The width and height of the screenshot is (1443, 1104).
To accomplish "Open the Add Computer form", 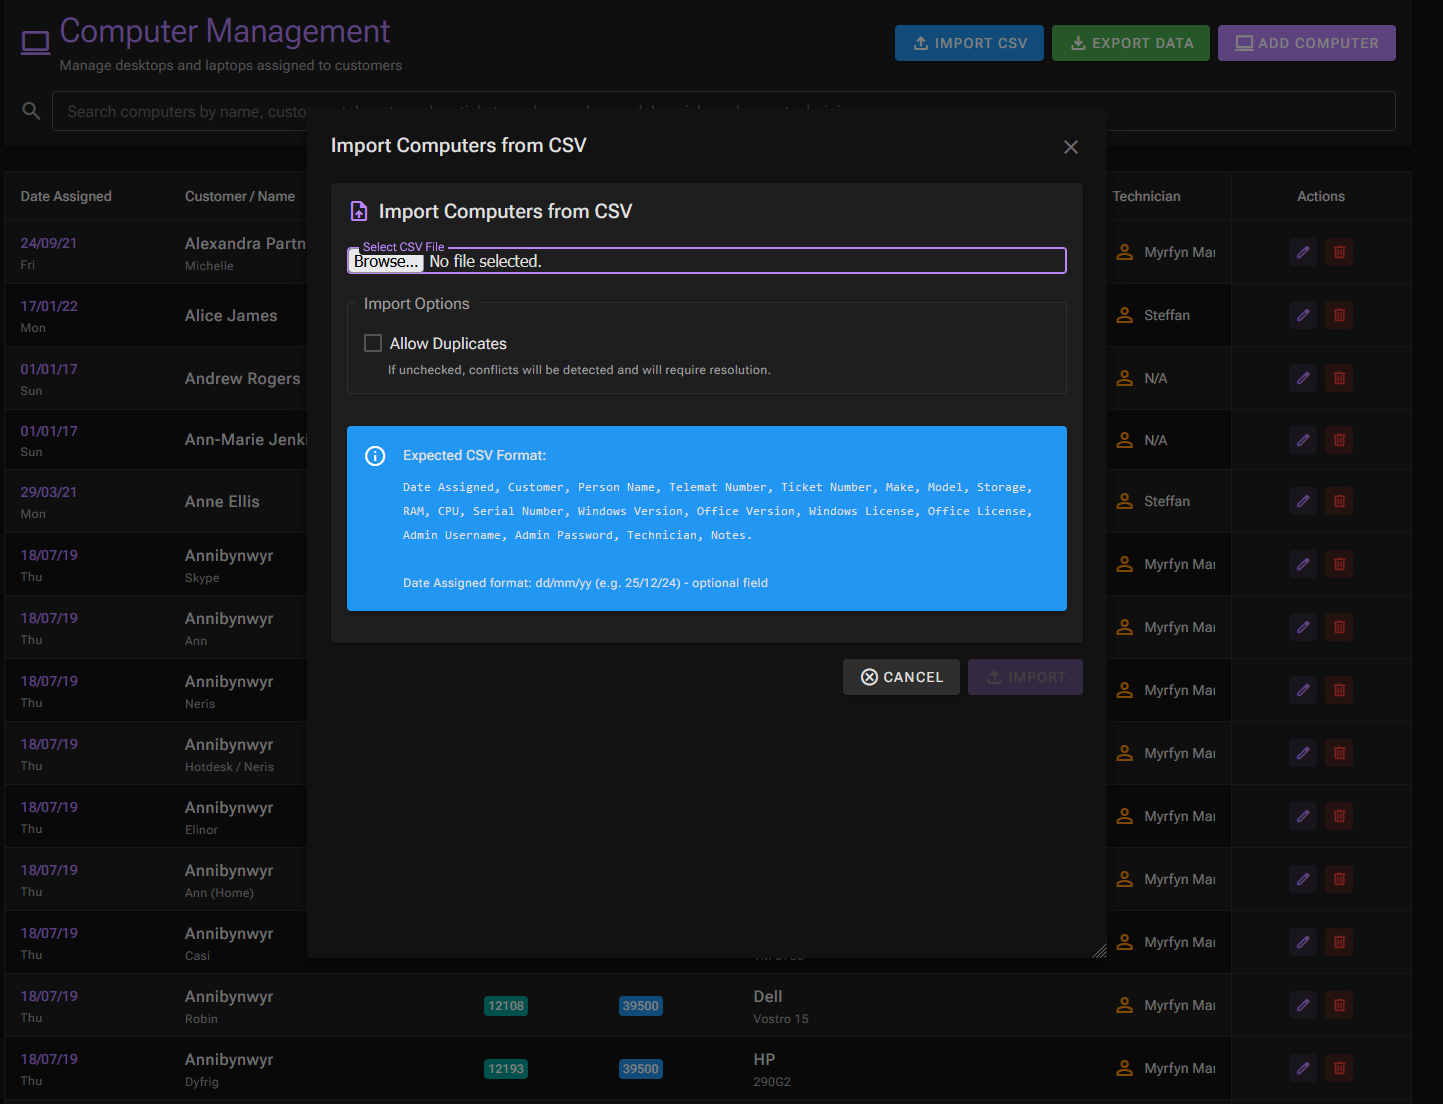I will point(1306,43).
